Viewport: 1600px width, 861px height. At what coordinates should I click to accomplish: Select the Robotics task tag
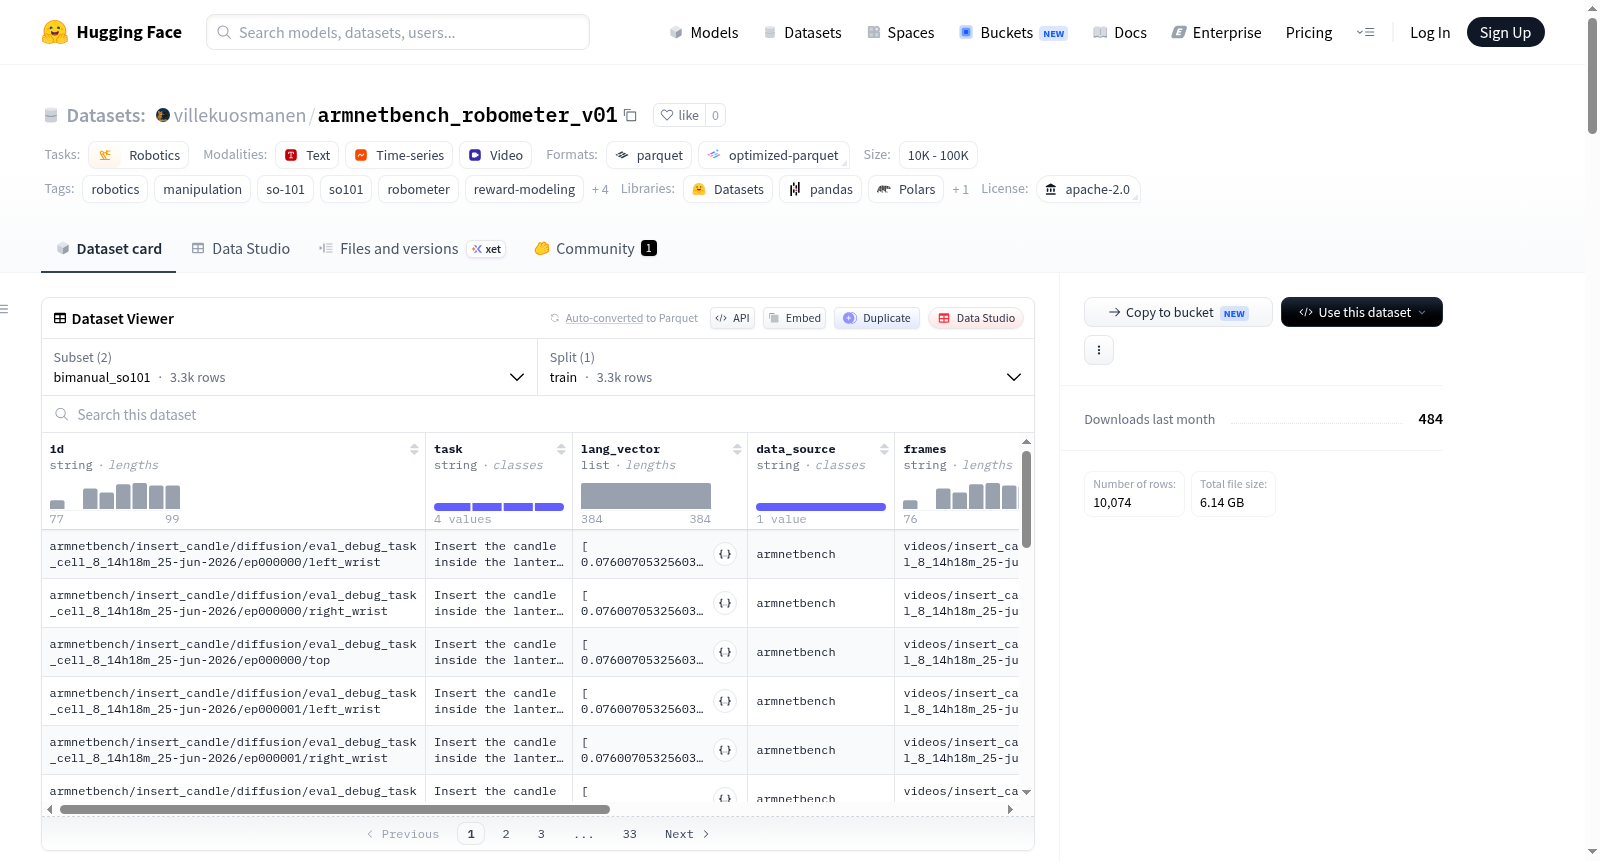tap(139, 155)
